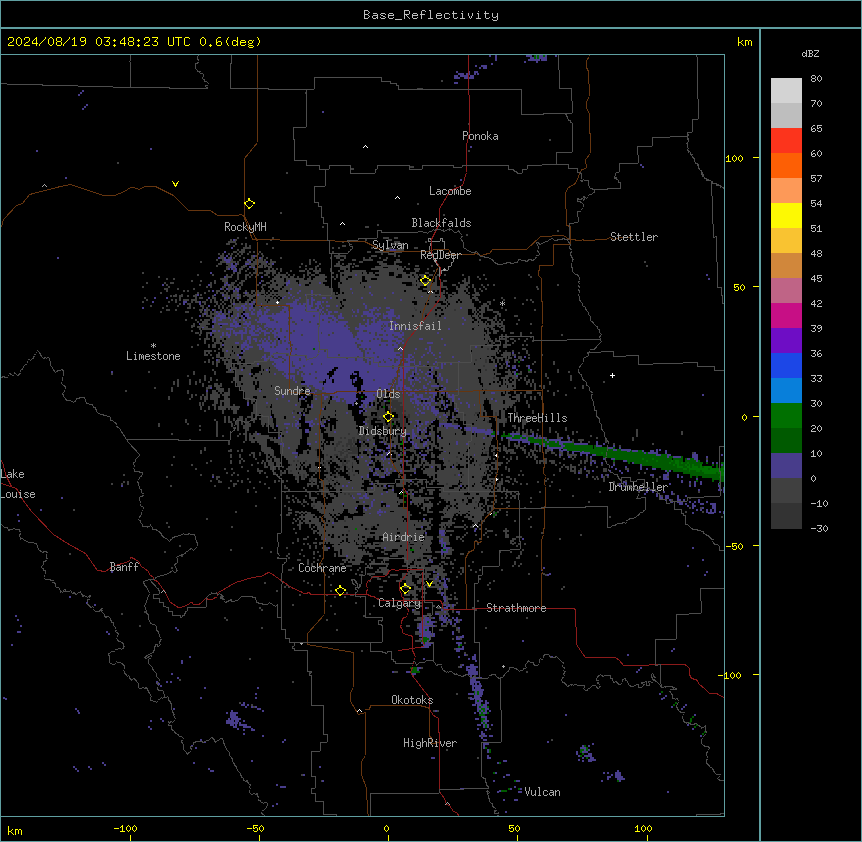862x842 pixels.
Task: Click the Sundre label
Action: tap(292, 391)
